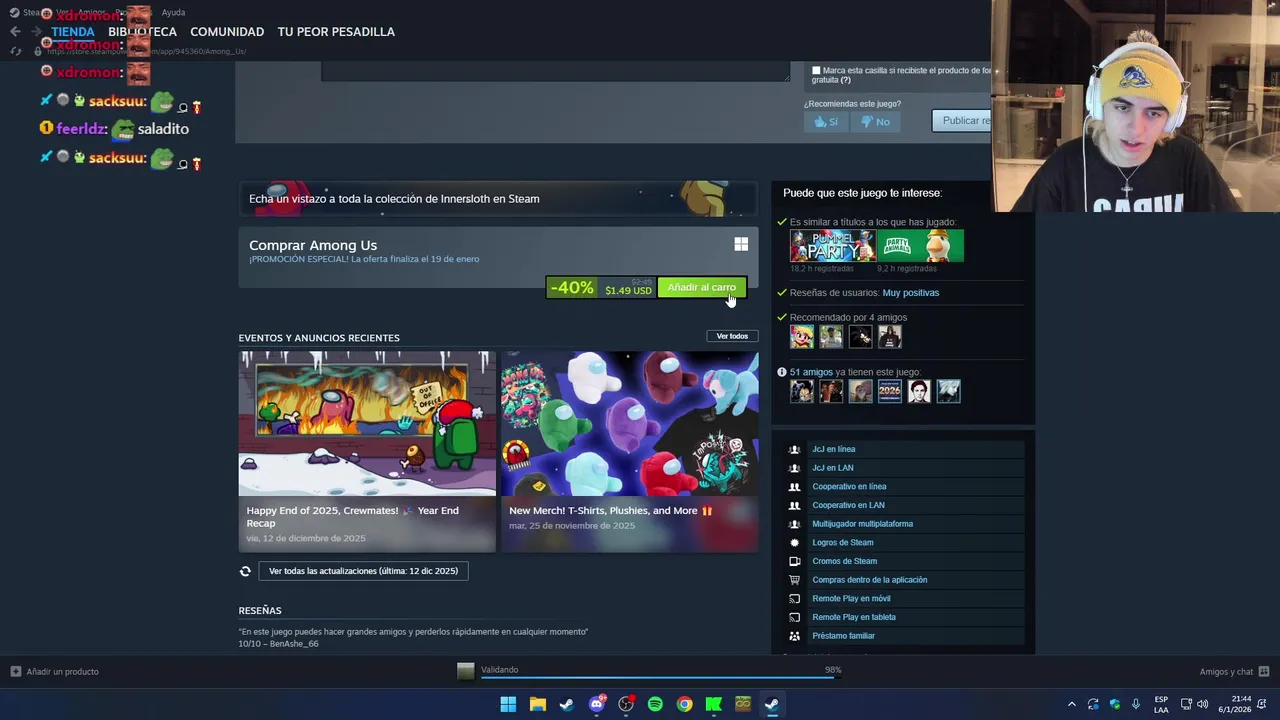Click the shopping cart icon by Compras
This screenshot has height=720, width=1280.
pos(795,580)
